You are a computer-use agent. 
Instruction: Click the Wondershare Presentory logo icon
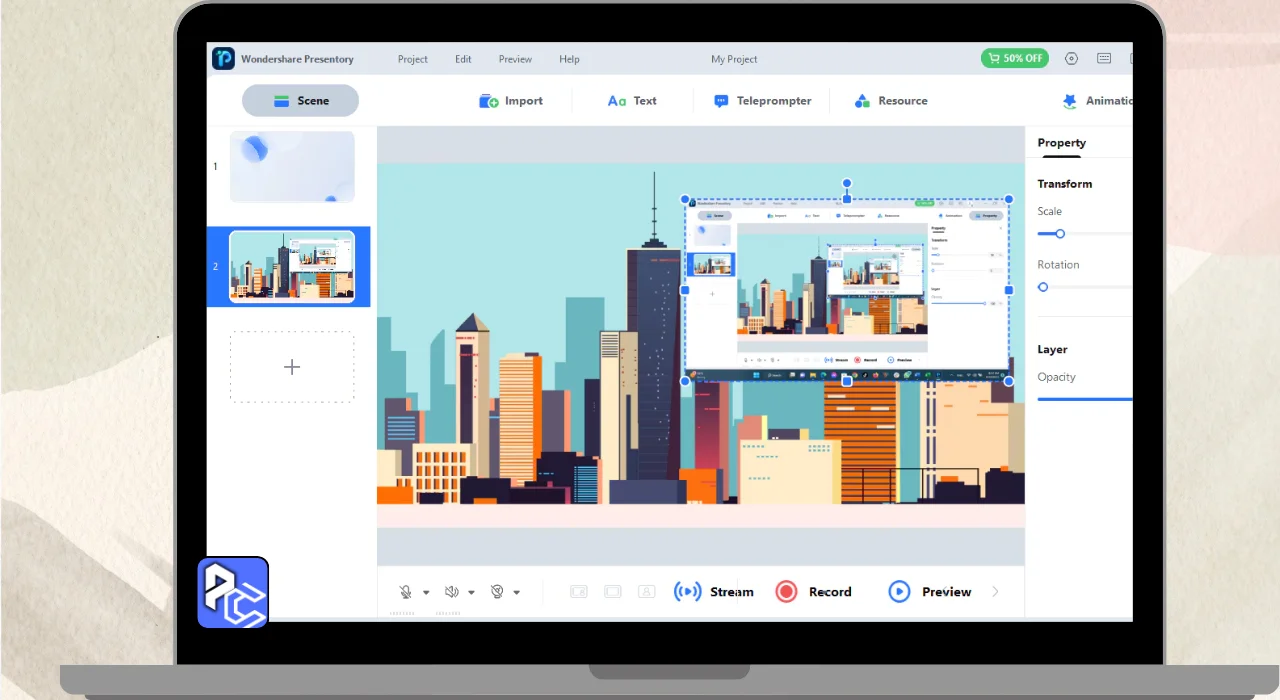click(x=223, y=59)
